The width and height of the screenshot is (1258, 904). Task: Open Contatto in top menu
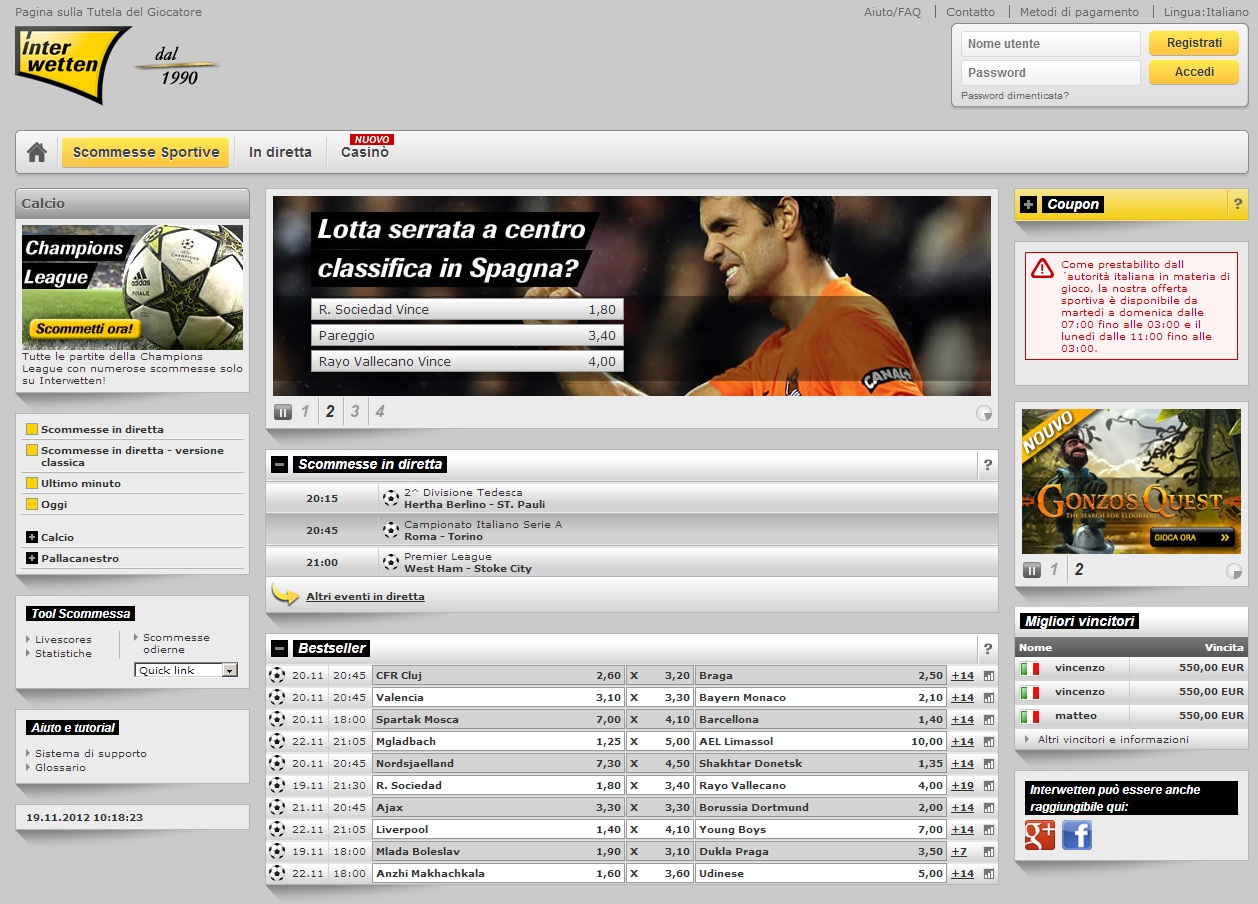(970, 12)
